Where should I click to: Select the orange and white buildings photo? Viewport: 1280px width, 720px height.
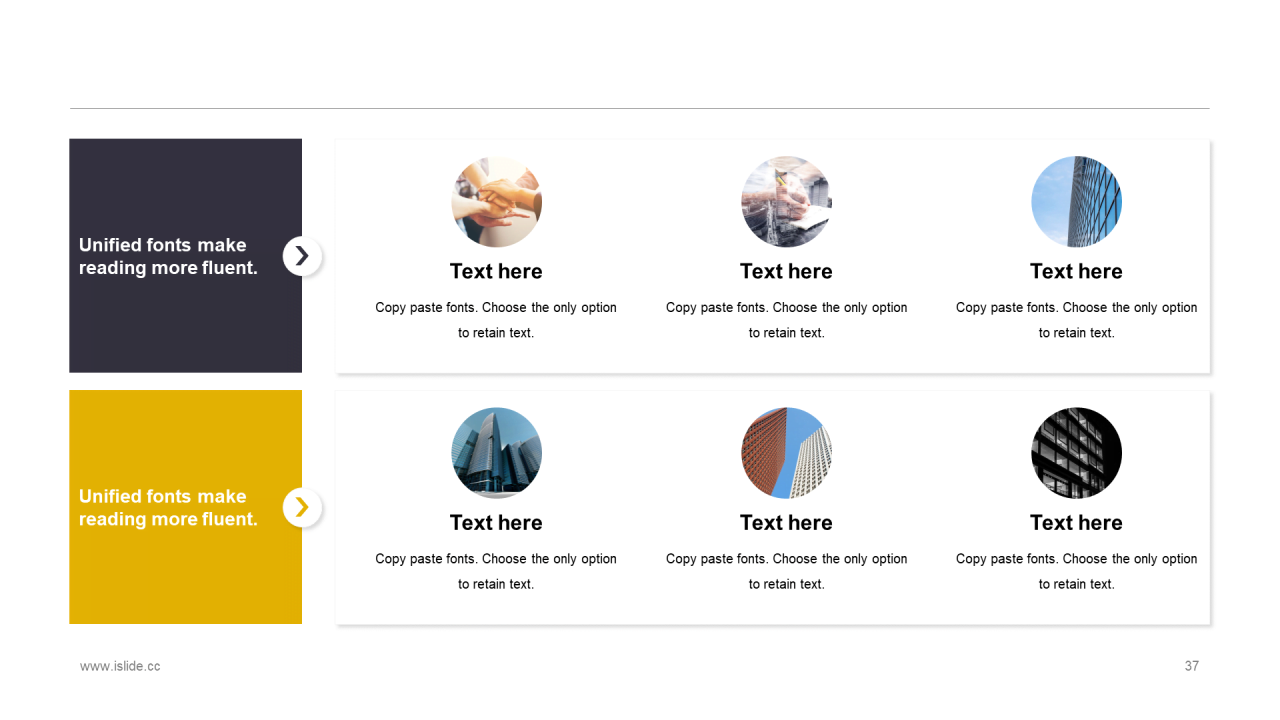(787, 453)
